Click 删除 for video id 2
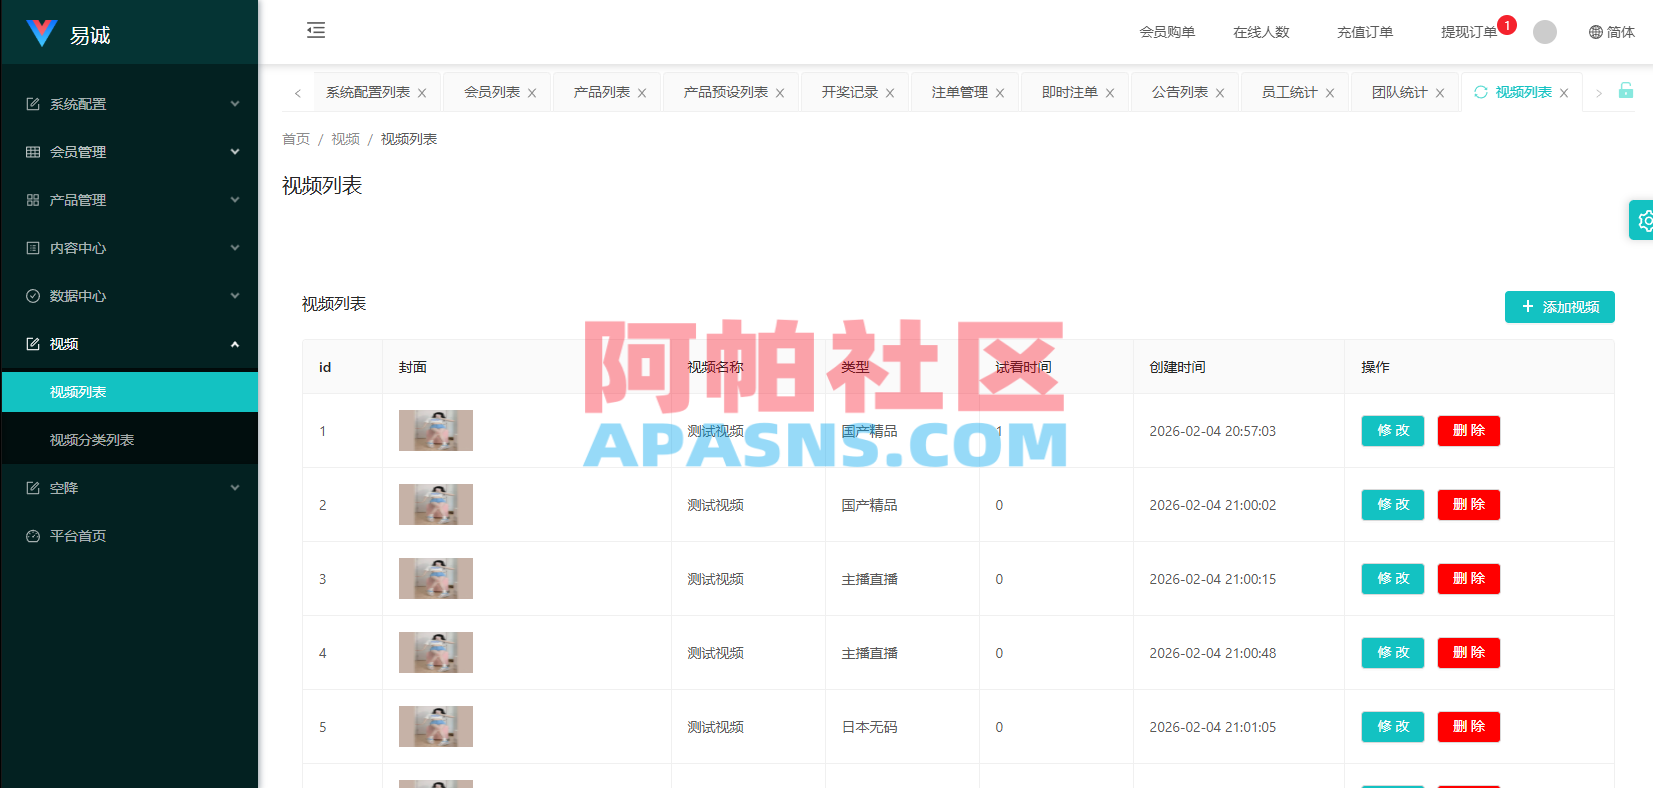 pyautogui.click(x=1469, y=505)
